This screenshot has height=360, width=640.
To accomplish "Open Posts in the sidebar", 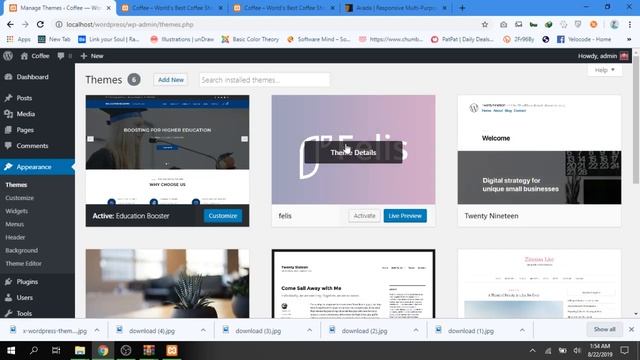I will click(x=24, y=98).
